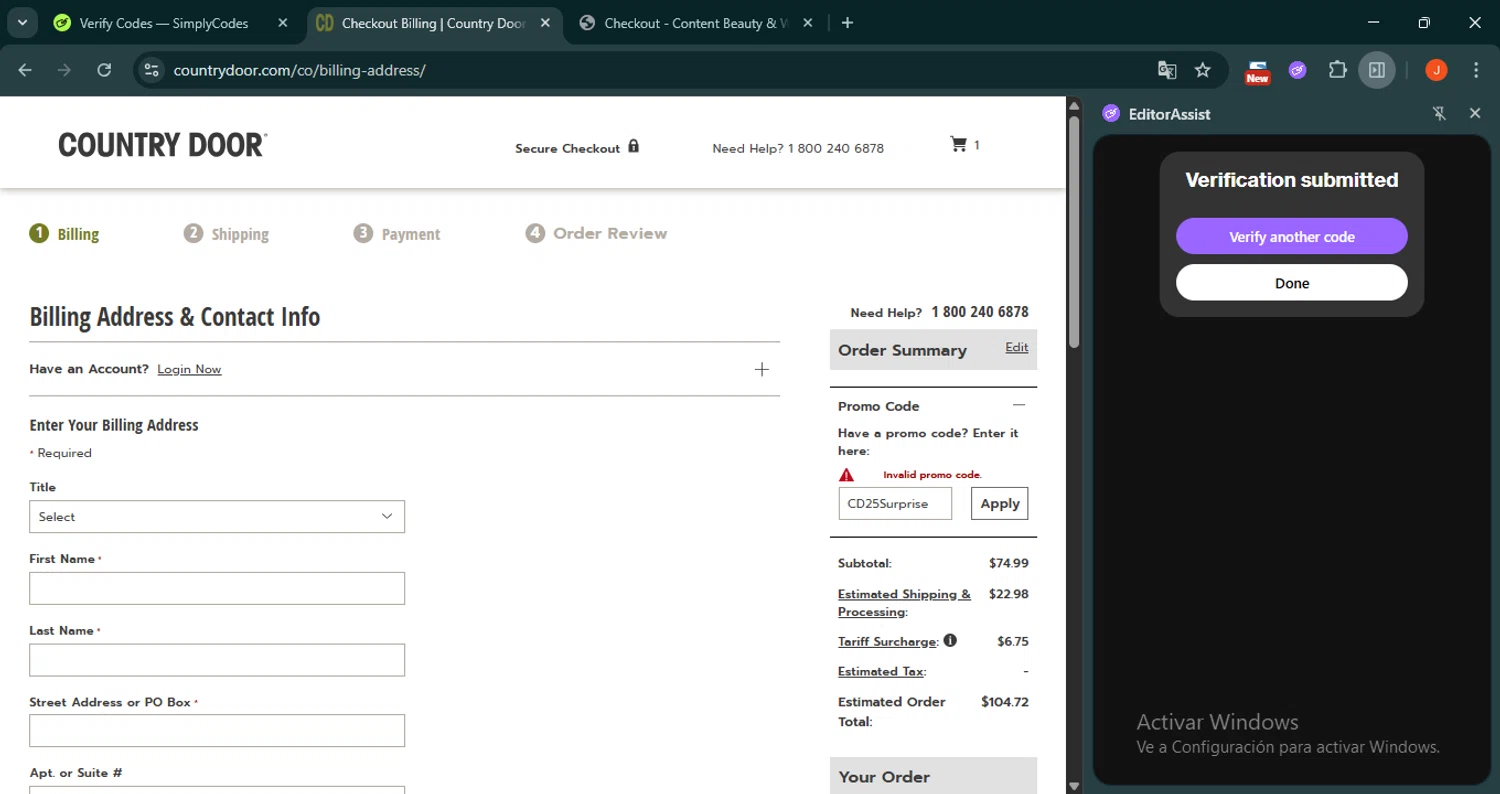The width and height of the screenshot is (1500, 794).
Task: Open the Title select dropdown
Action: point(217,517)
